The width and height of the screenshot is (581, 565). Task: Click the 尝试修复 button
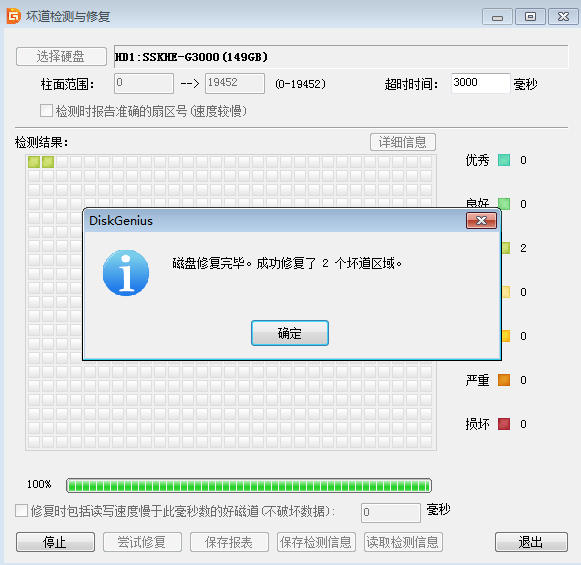point(142,542)
